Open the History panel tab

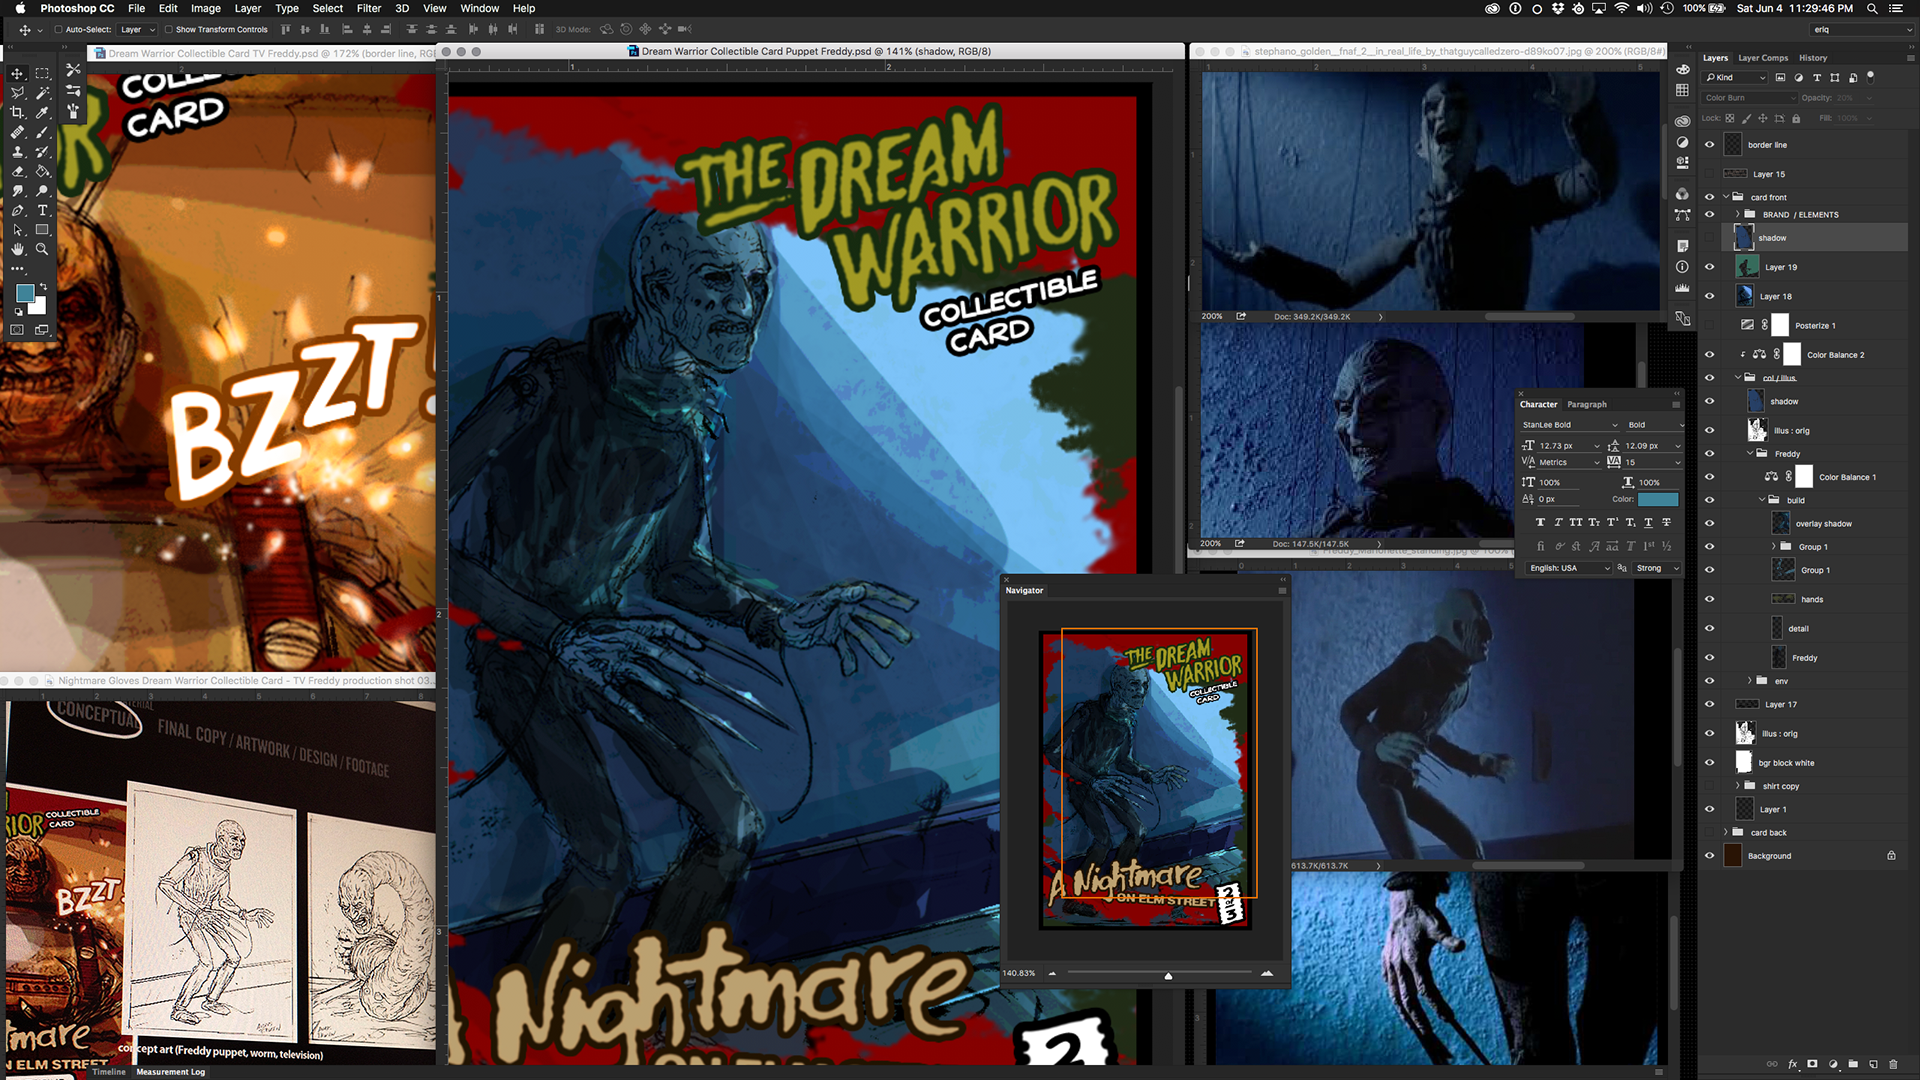coord(1812,58)
